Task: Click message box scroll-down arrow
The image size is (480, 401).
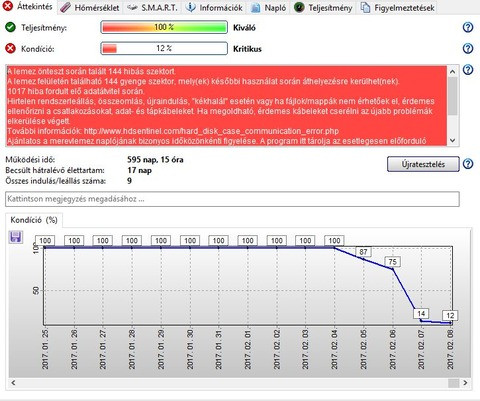Action: tap(452, 140)
